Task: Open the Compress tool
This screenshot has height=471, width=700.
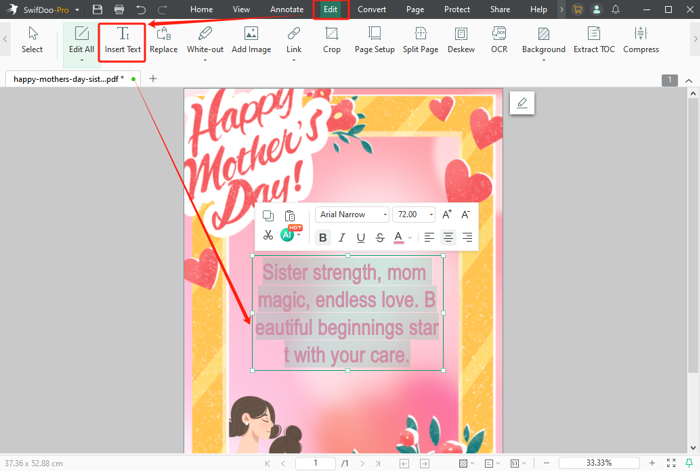Action: pos(641,40)
